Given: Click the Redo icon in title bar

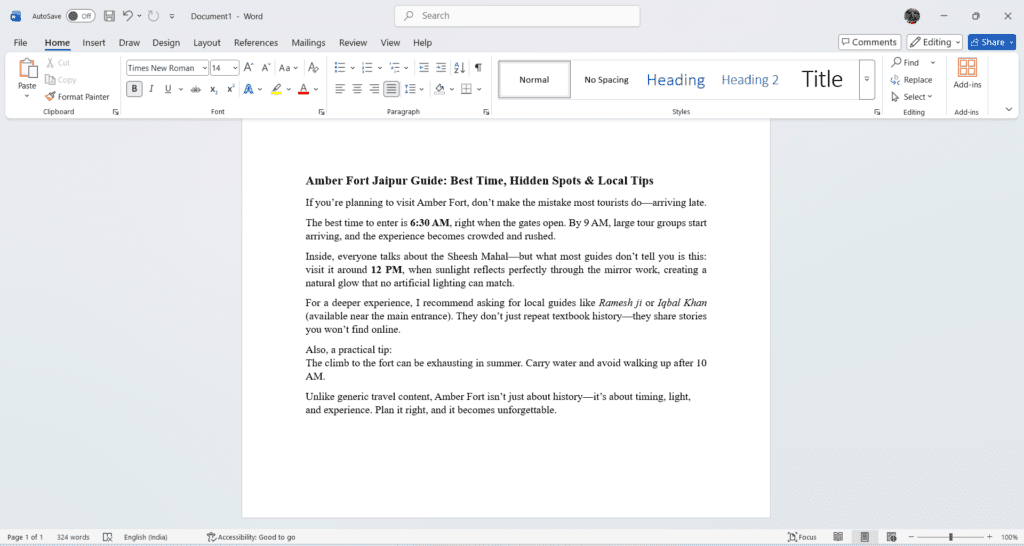Looking at the screenshot, I should pyautogui.click(x=153, y=16).
